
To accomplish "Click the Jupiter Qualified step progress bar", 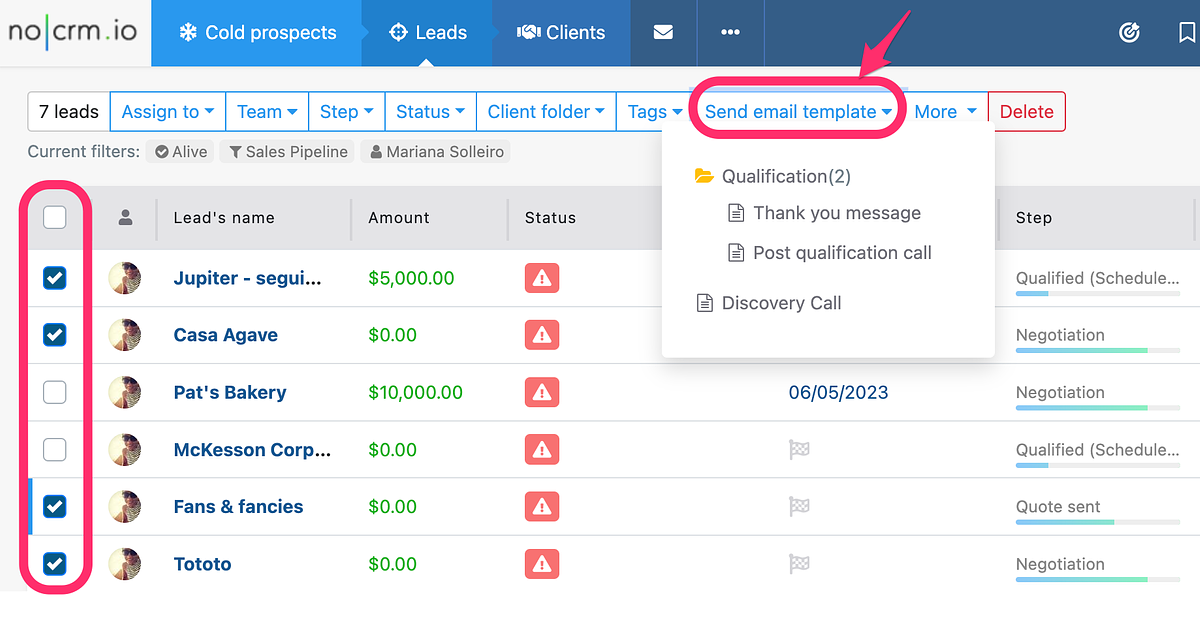I will 1098,294.
